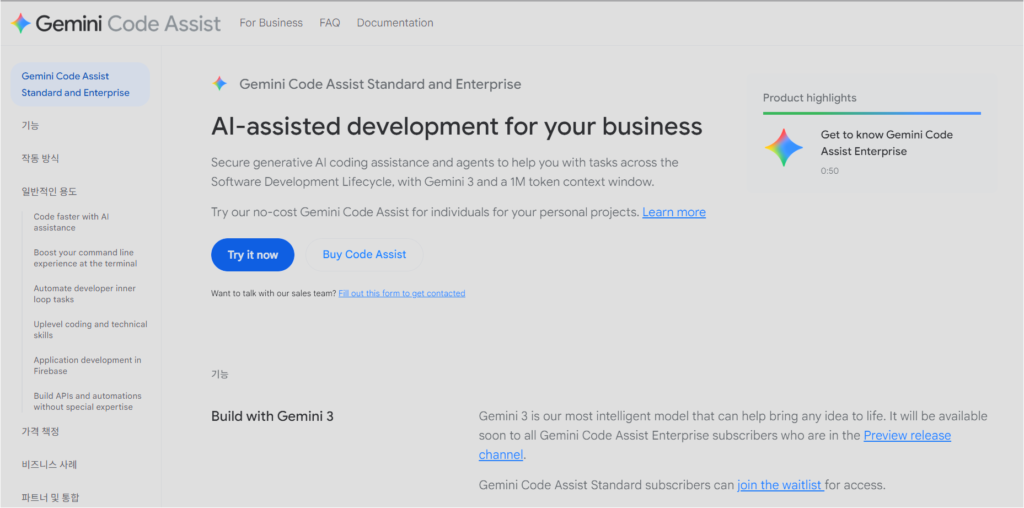The width and height of the screenshot is (1024, 508).
Task: Open the Fill out this form link
Action: [401, 294]
